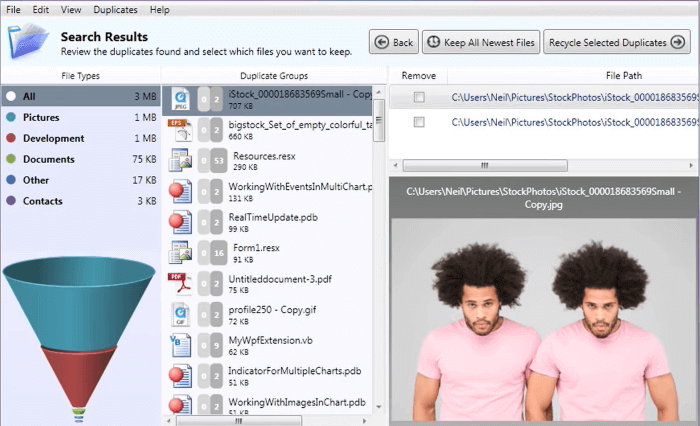The image size is (700, 426).
Task: Click the funnel chart blue Pictures segment
Action: (x=79, y=304)
